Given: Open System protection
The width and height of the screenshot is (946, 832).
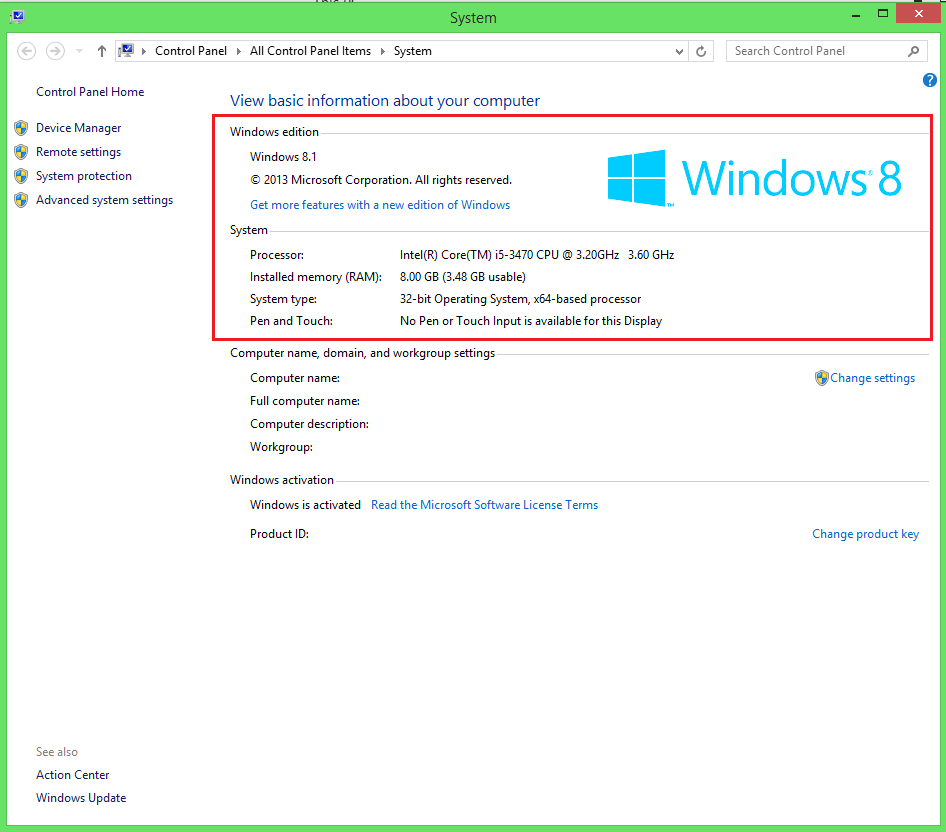Looking at the screenshot, I should 83,176.
